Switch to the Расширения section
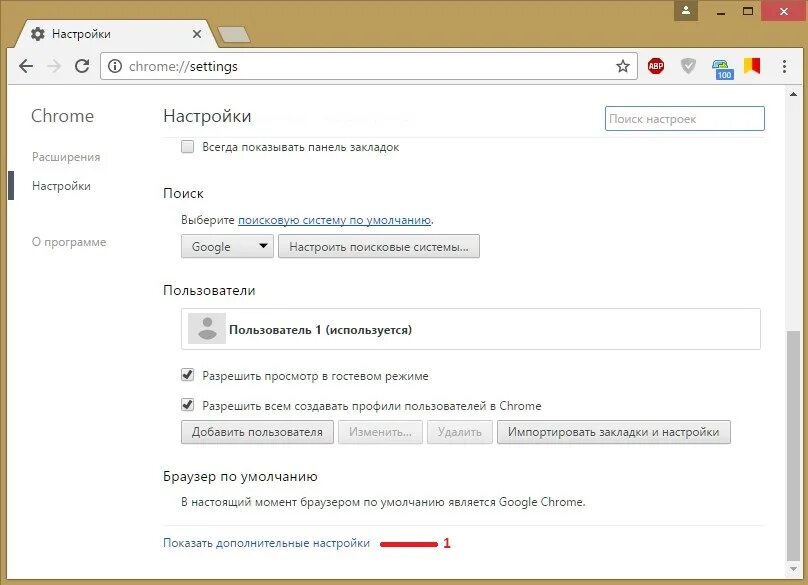 (69, 156)
